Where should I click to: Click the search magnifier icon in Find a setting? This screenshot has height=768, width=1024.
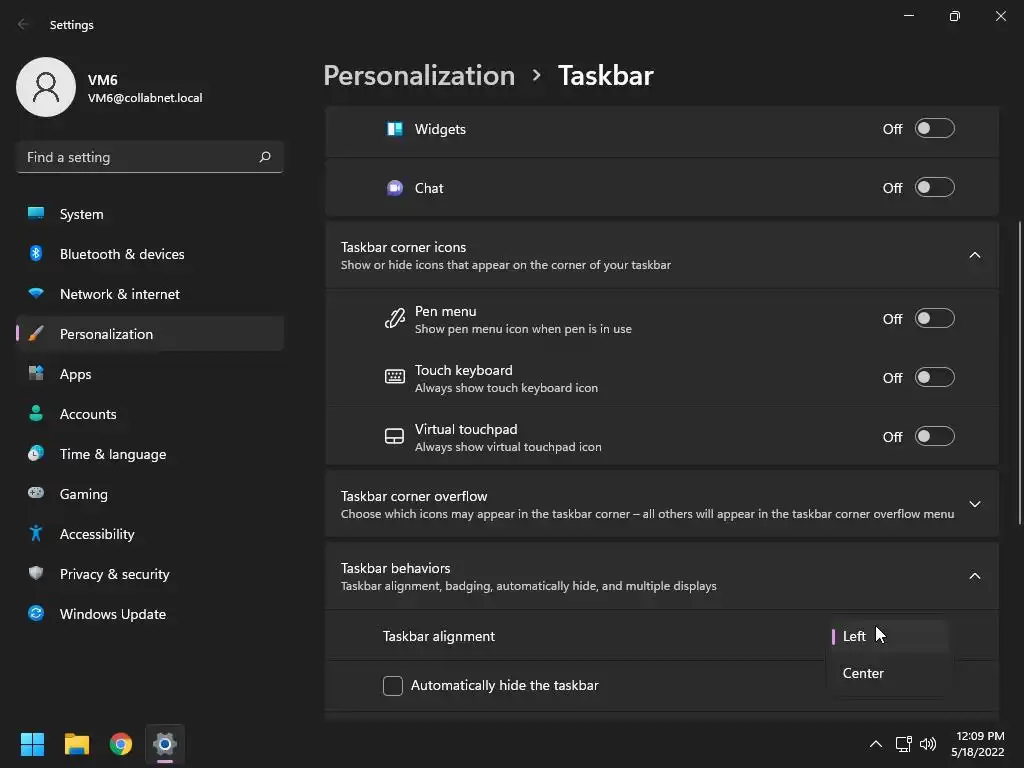(x=265, y=157)
